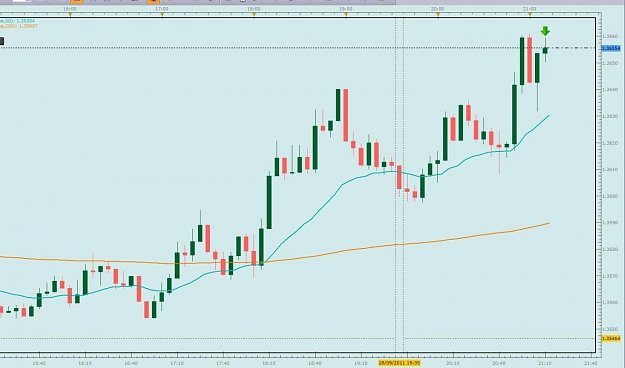Viewport: 625px width, 368px height.
Task: Click the 1.3640 price axis label
Action: pyautogui.click(x=610, y=90)
